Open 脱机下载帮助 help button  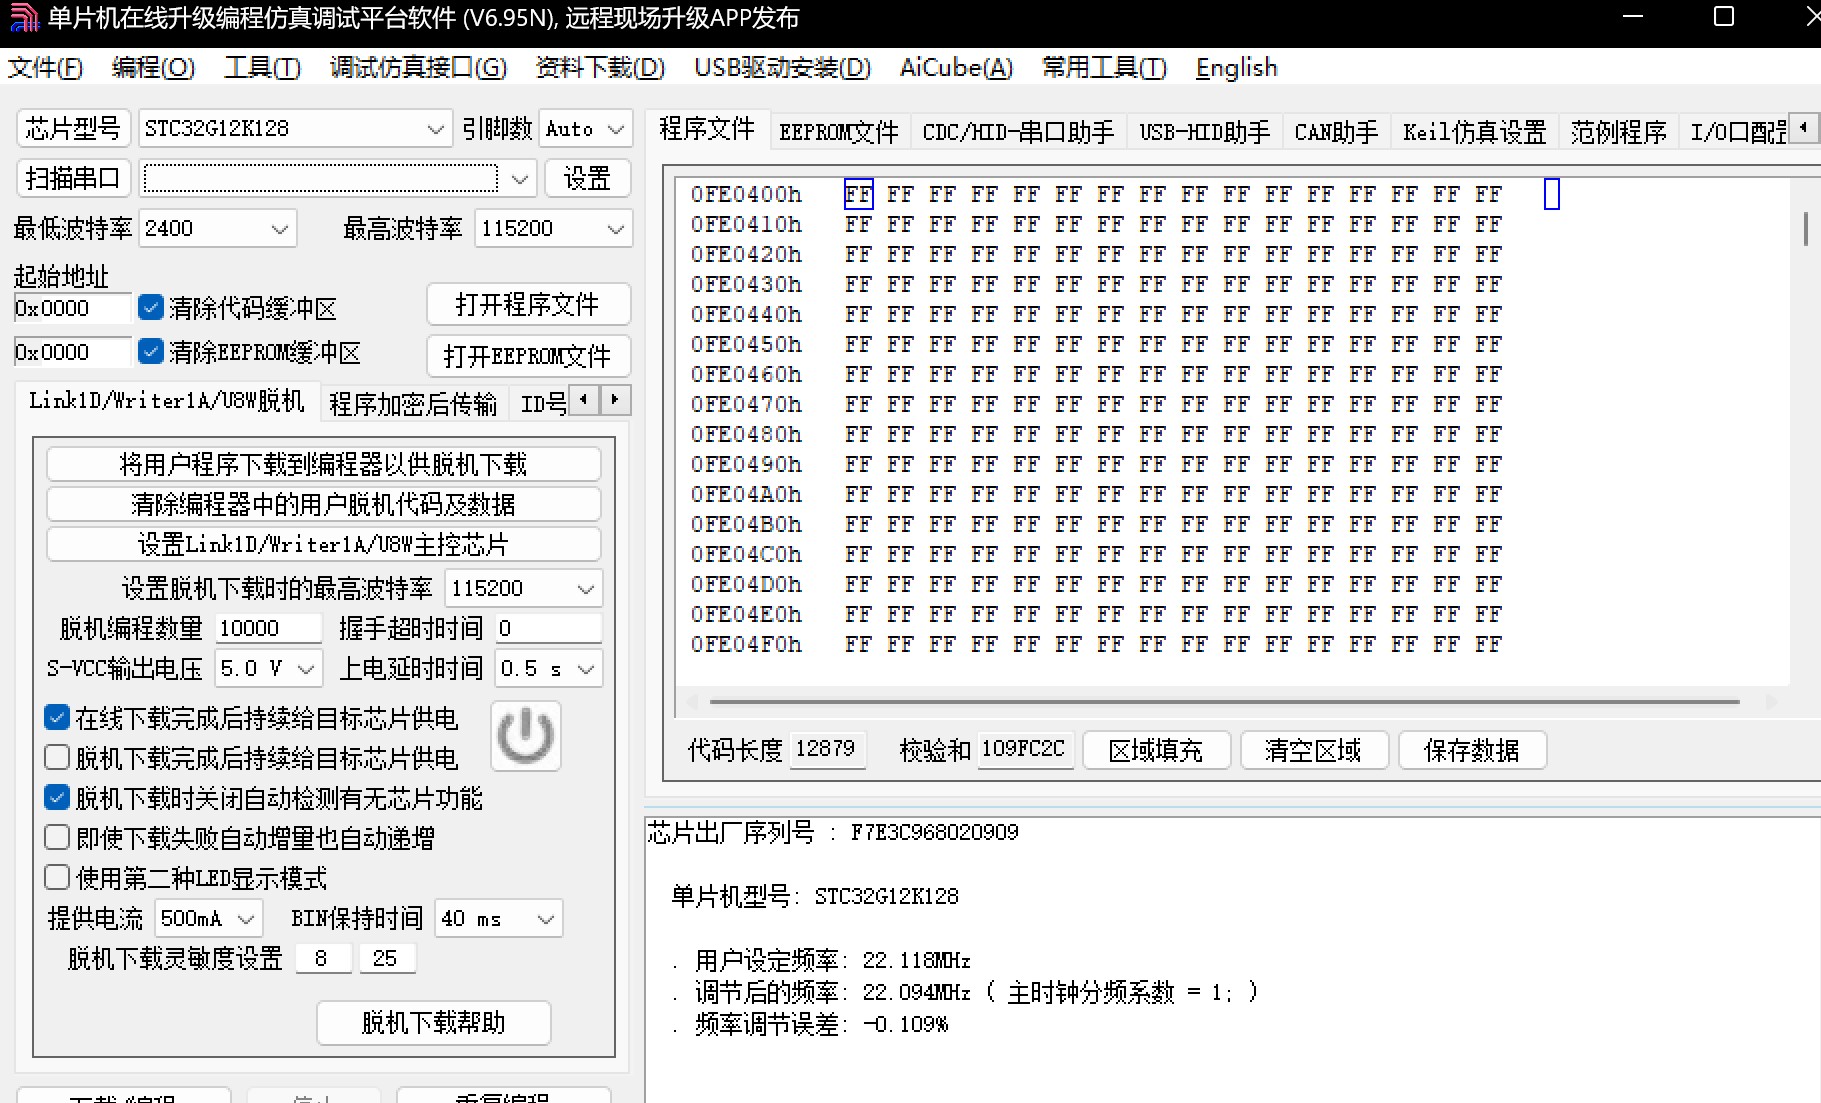pyautogui.click(x=434, y=1023)
